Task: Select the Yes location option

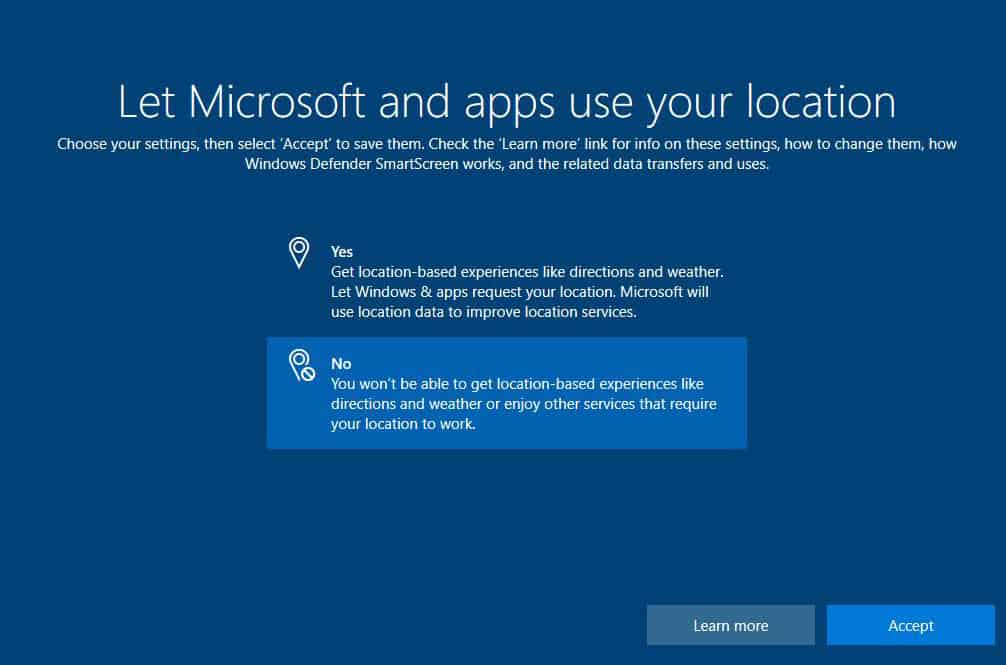Action: coord(506,281)
